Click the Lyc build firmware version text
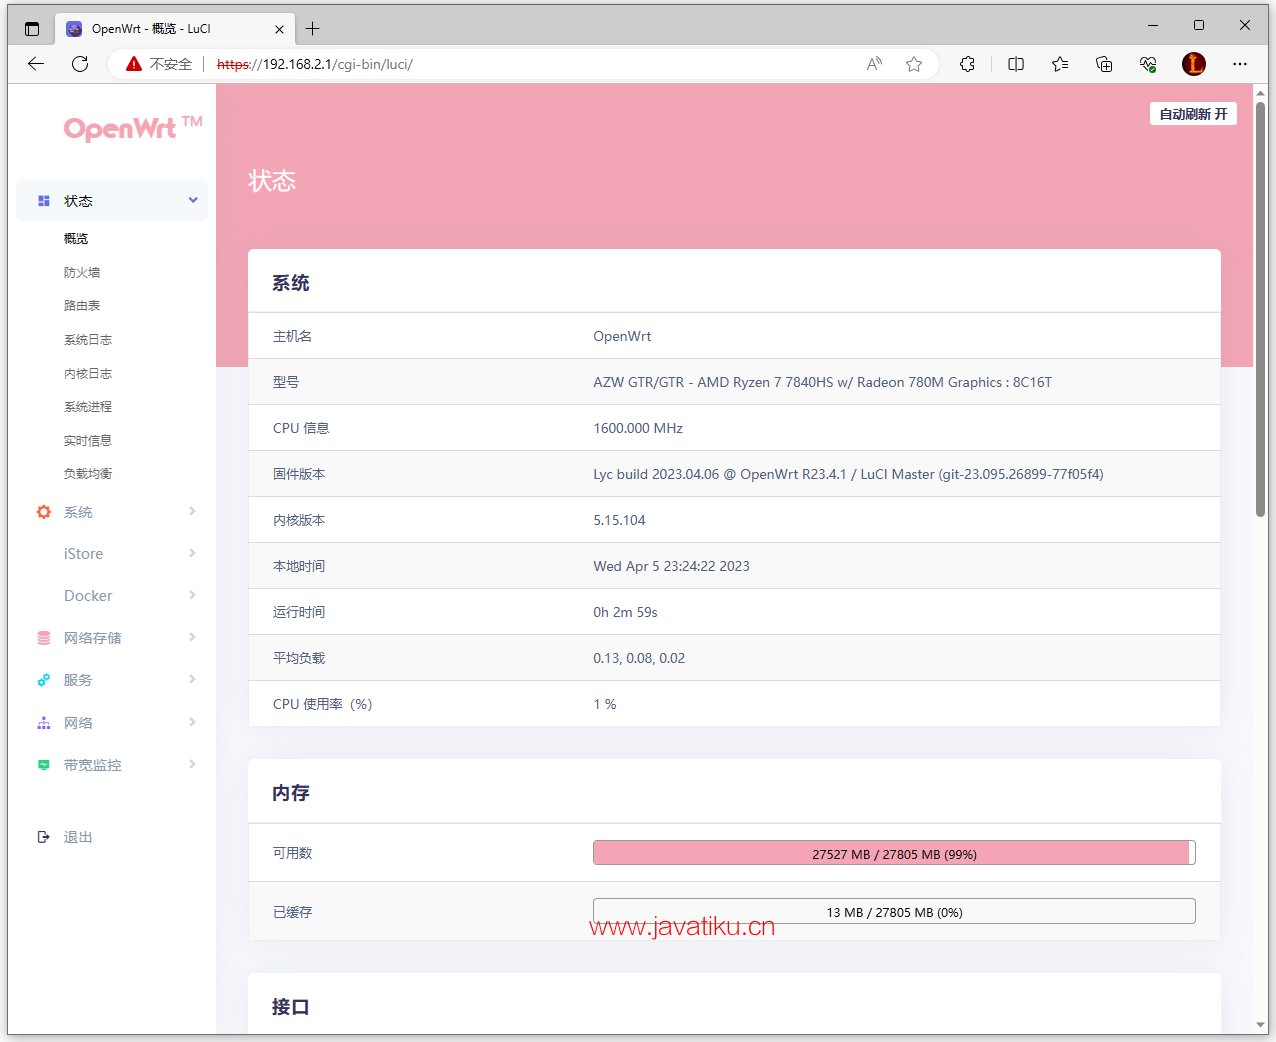This screenshot has height=1042, width=1276. tap(848, 474)
